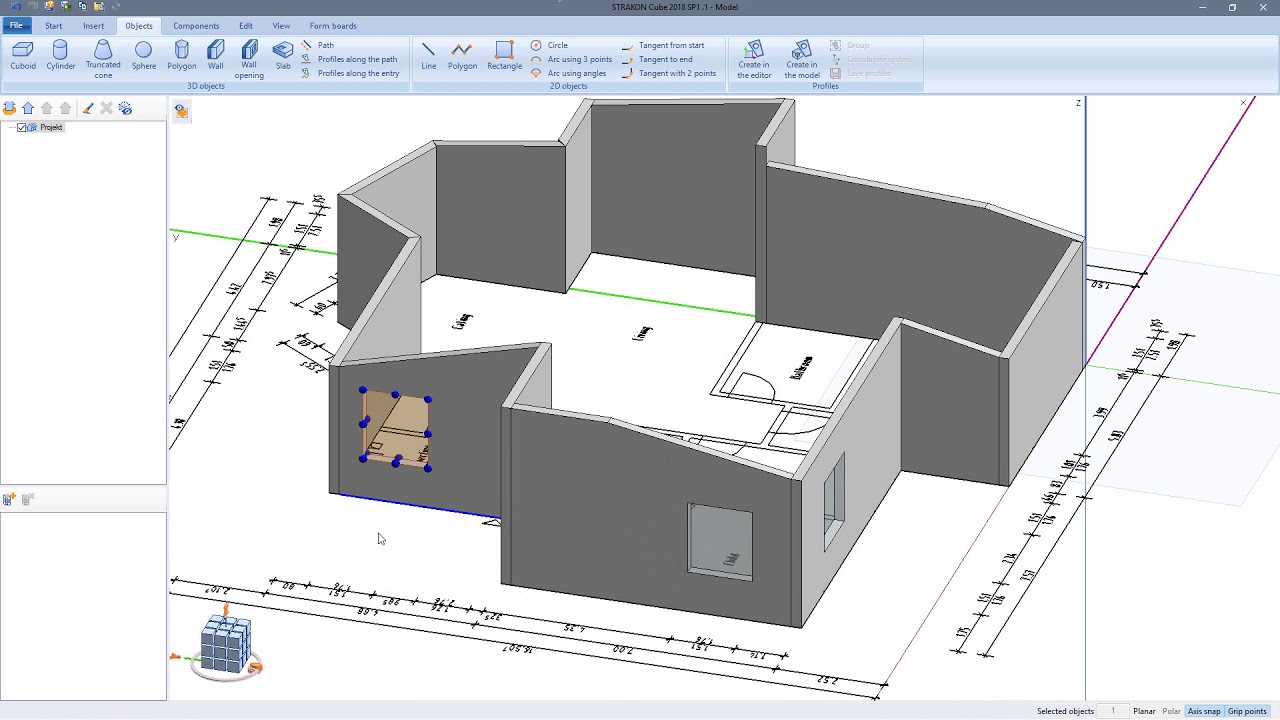The width and height of the screenshot is (1280, 720).
Task: Open the Edit ribbon tab
Action: [x=246, y=25]
